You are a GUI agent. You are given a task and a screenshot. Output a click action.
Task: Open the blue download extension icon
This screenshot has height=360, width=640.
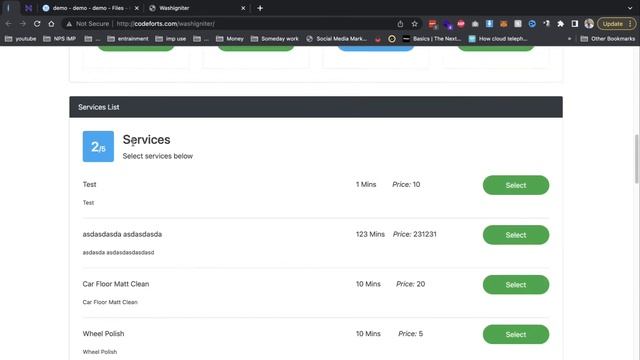489,24
